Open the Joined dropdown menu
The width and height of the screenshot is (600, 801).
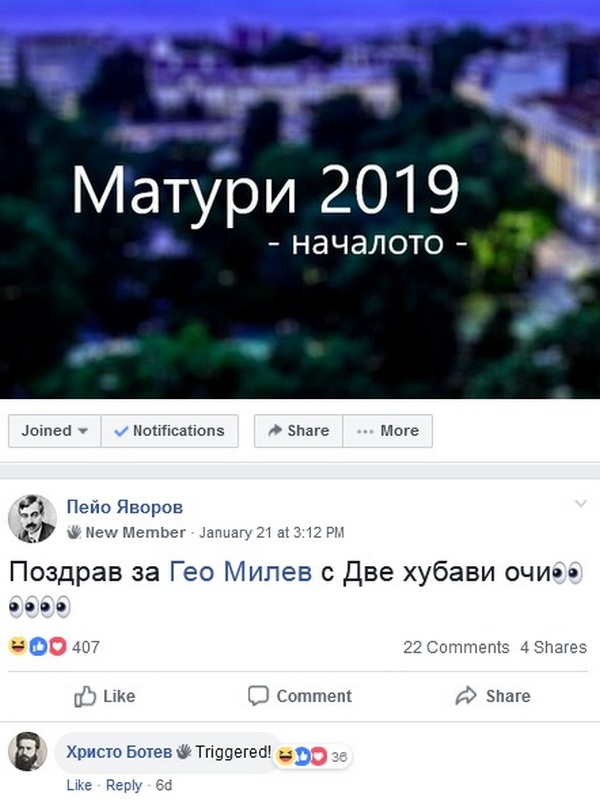(x=55, y=431)
